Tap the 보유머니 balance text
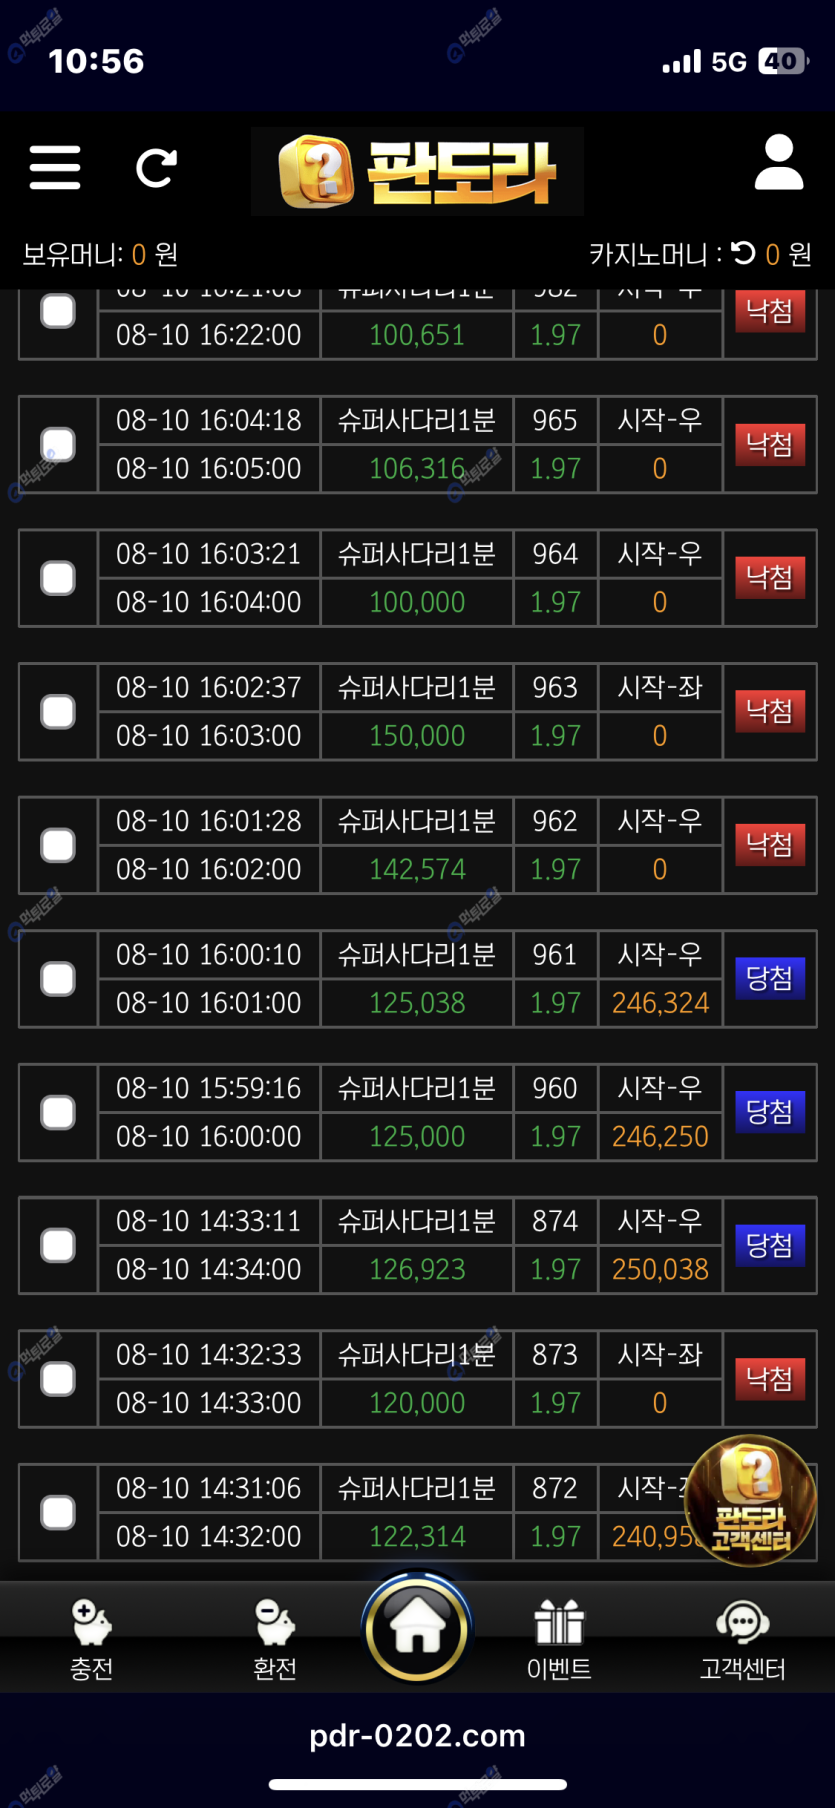This screenshot has width=835, height=1808. 100,255
